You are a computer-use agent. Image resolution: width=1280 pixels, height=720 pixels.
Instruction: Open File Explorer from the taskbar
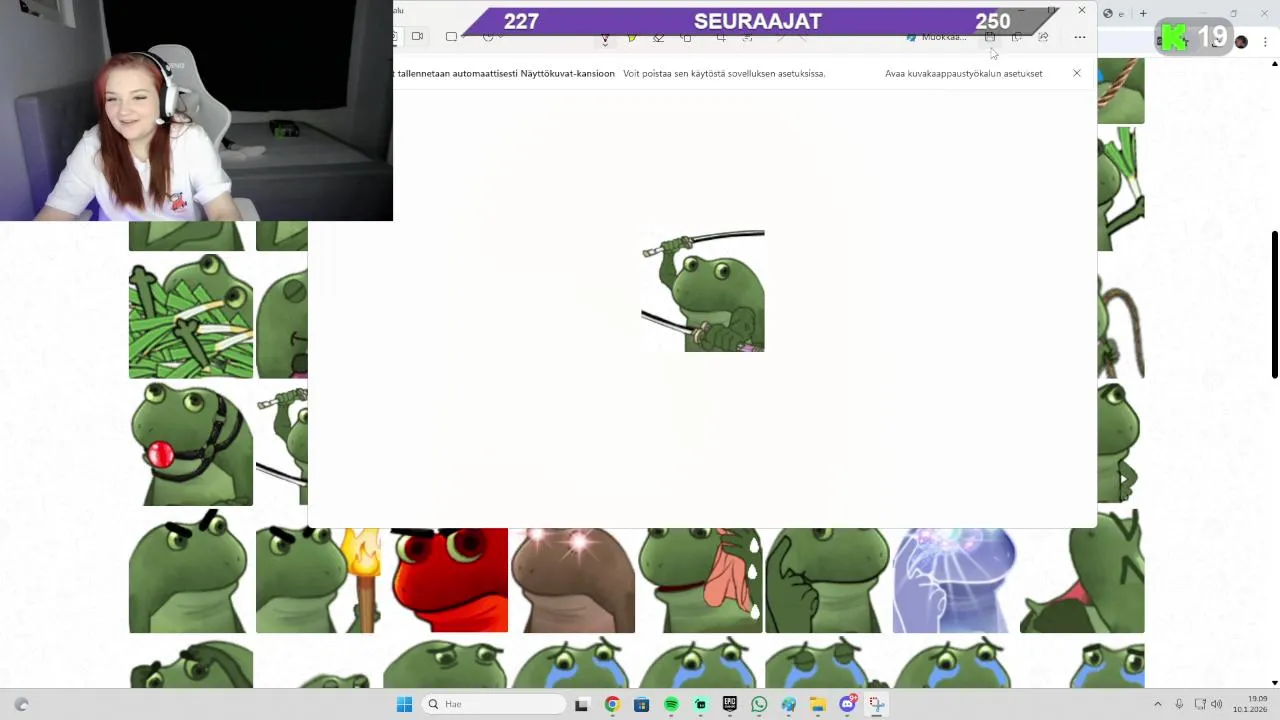817,704
